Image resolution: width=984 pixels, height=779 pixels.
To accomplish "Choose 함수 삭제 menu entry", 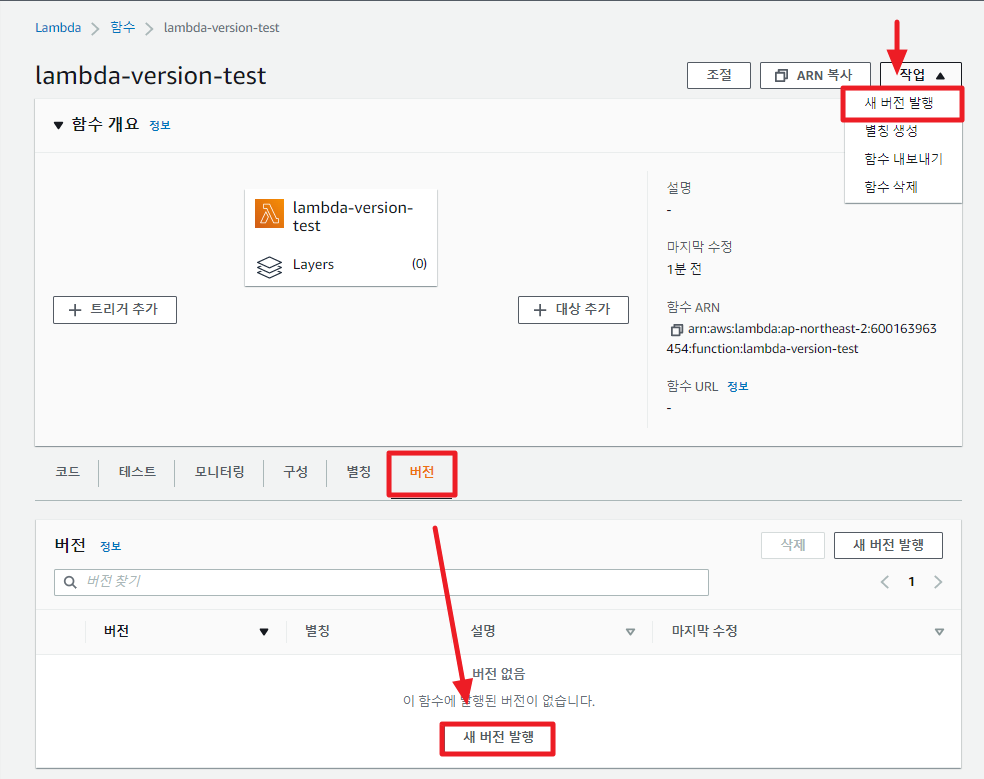I will pyautogui.click(x=890, y=186).
